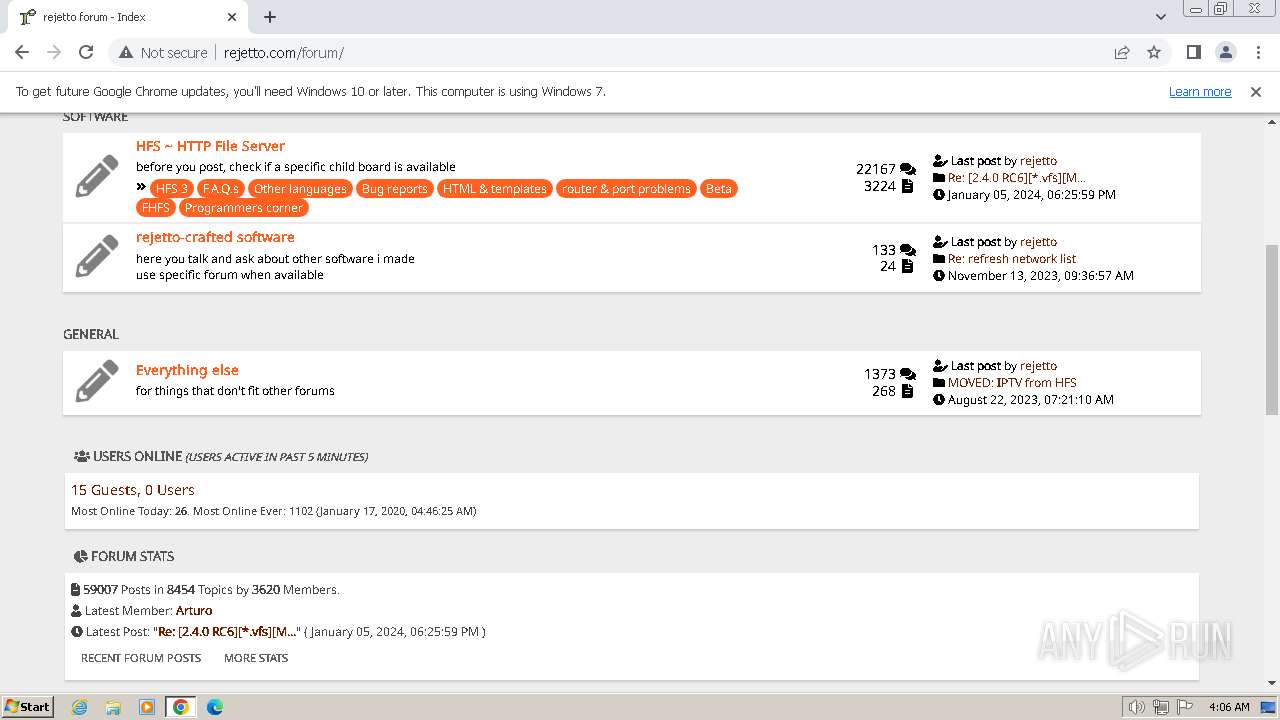This screenshot has height=720, width=1280.
Task: Close the rejetto forum tab
Action: click(x=232, y=17)
